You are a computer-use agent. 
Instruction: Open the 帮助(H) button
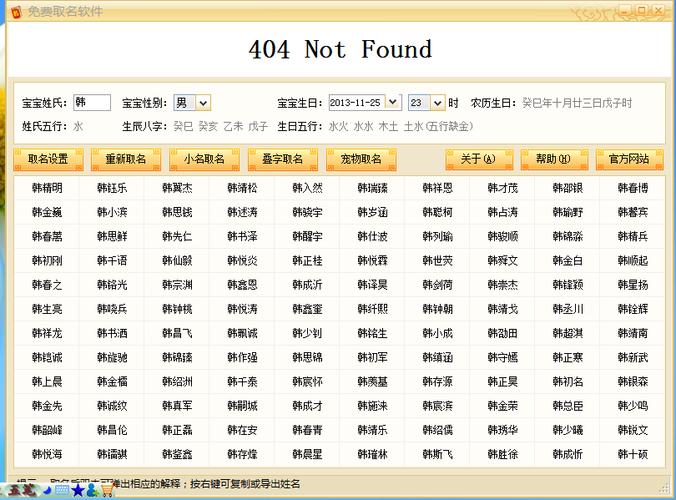tap(554, 159)
